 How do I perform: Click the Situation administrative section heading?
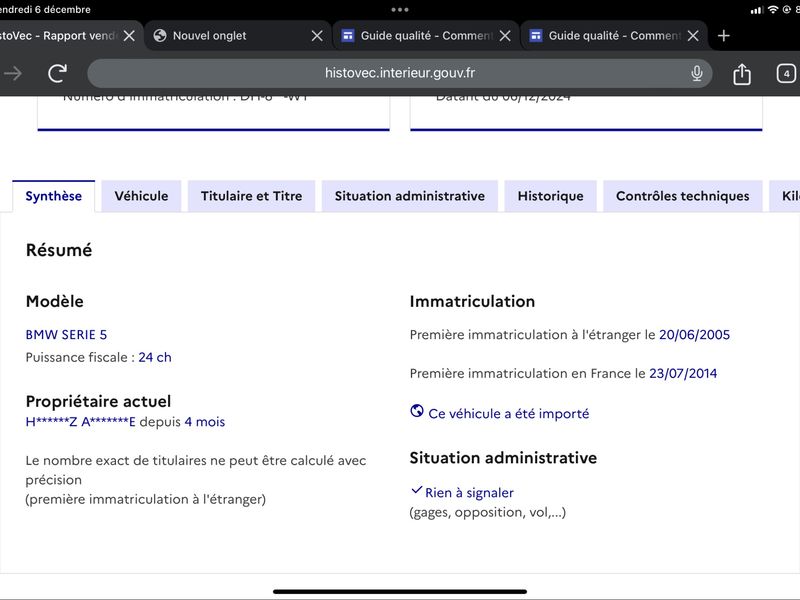click(504, 458)
